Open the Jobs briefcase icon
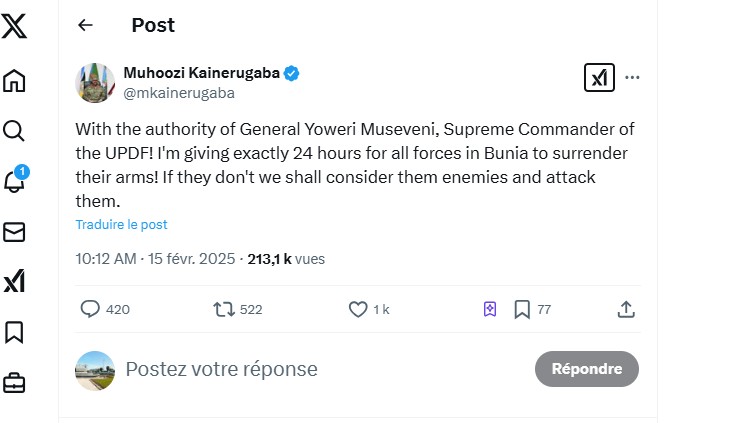736x423 pixels. click(x=14, y=382)
